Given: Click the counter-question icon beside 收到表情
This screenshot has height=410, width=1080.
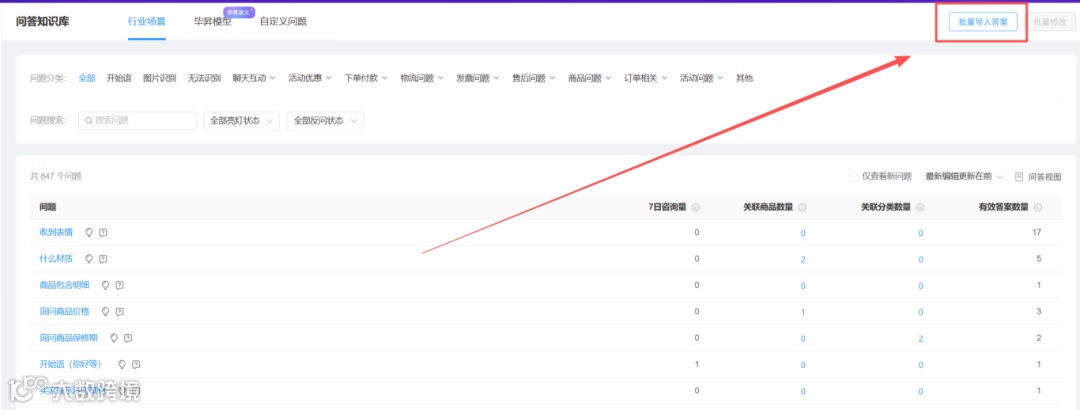Looking at the screenshot, I should tap(103, 232).
